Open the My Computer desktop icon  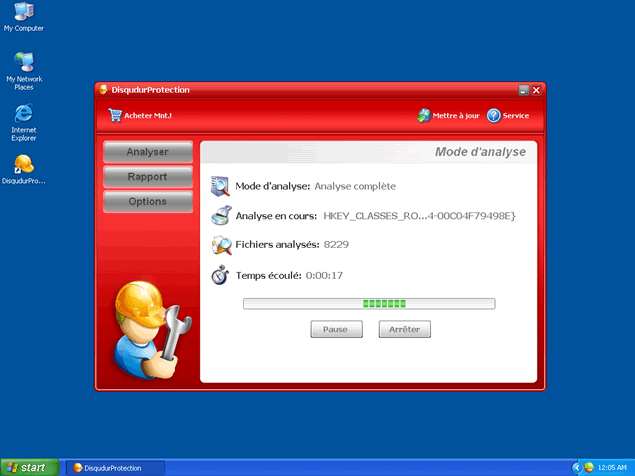point(24,13)
